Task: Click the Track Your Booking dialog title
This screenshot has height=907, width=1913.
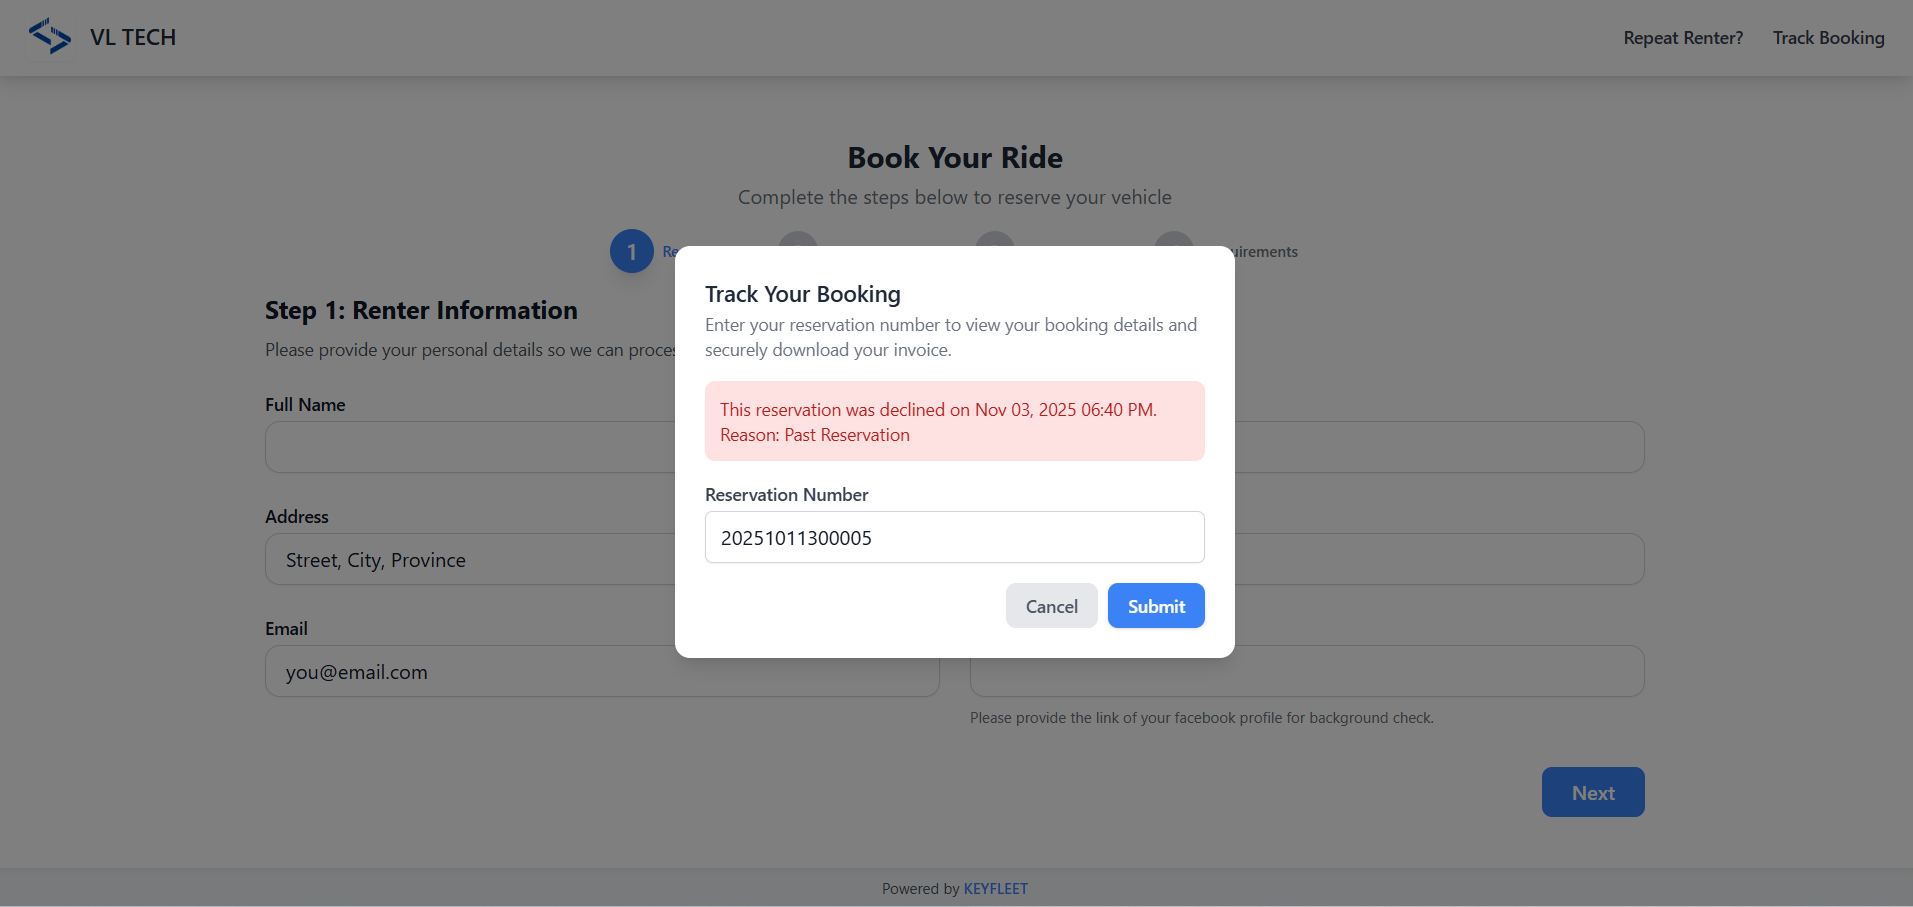Action: tap(802, 294)
